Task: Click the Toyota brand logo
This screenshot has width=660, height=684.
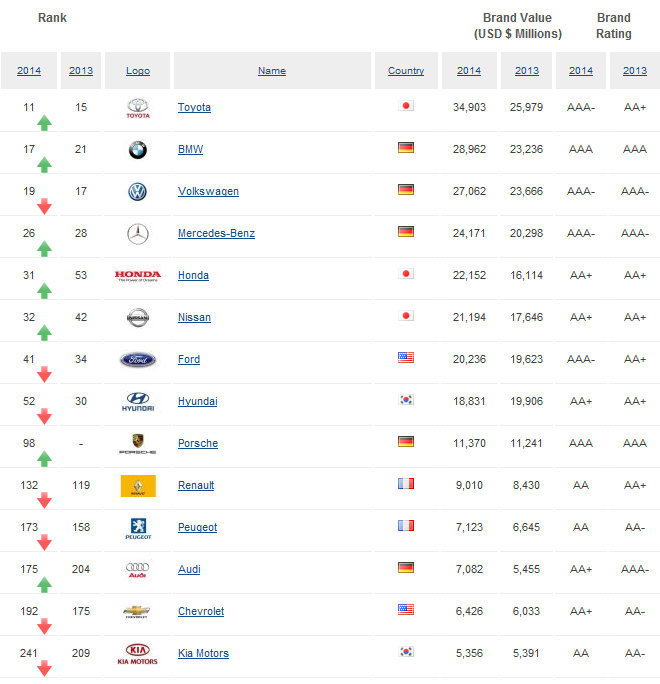Action: coord(138,108)
